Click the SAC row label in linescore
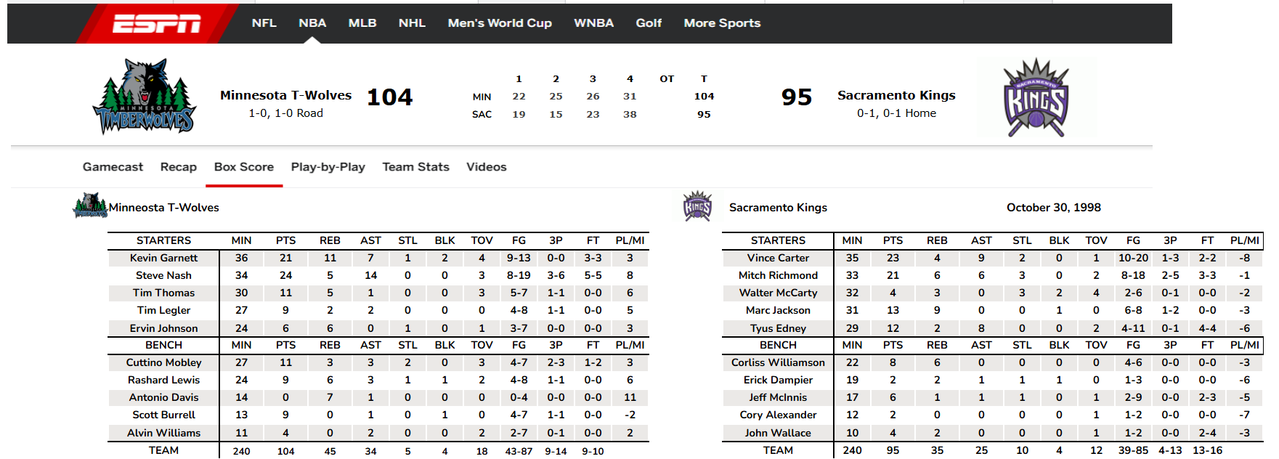The height and width of the screenshot is (459, 1279). coord(482,114)
